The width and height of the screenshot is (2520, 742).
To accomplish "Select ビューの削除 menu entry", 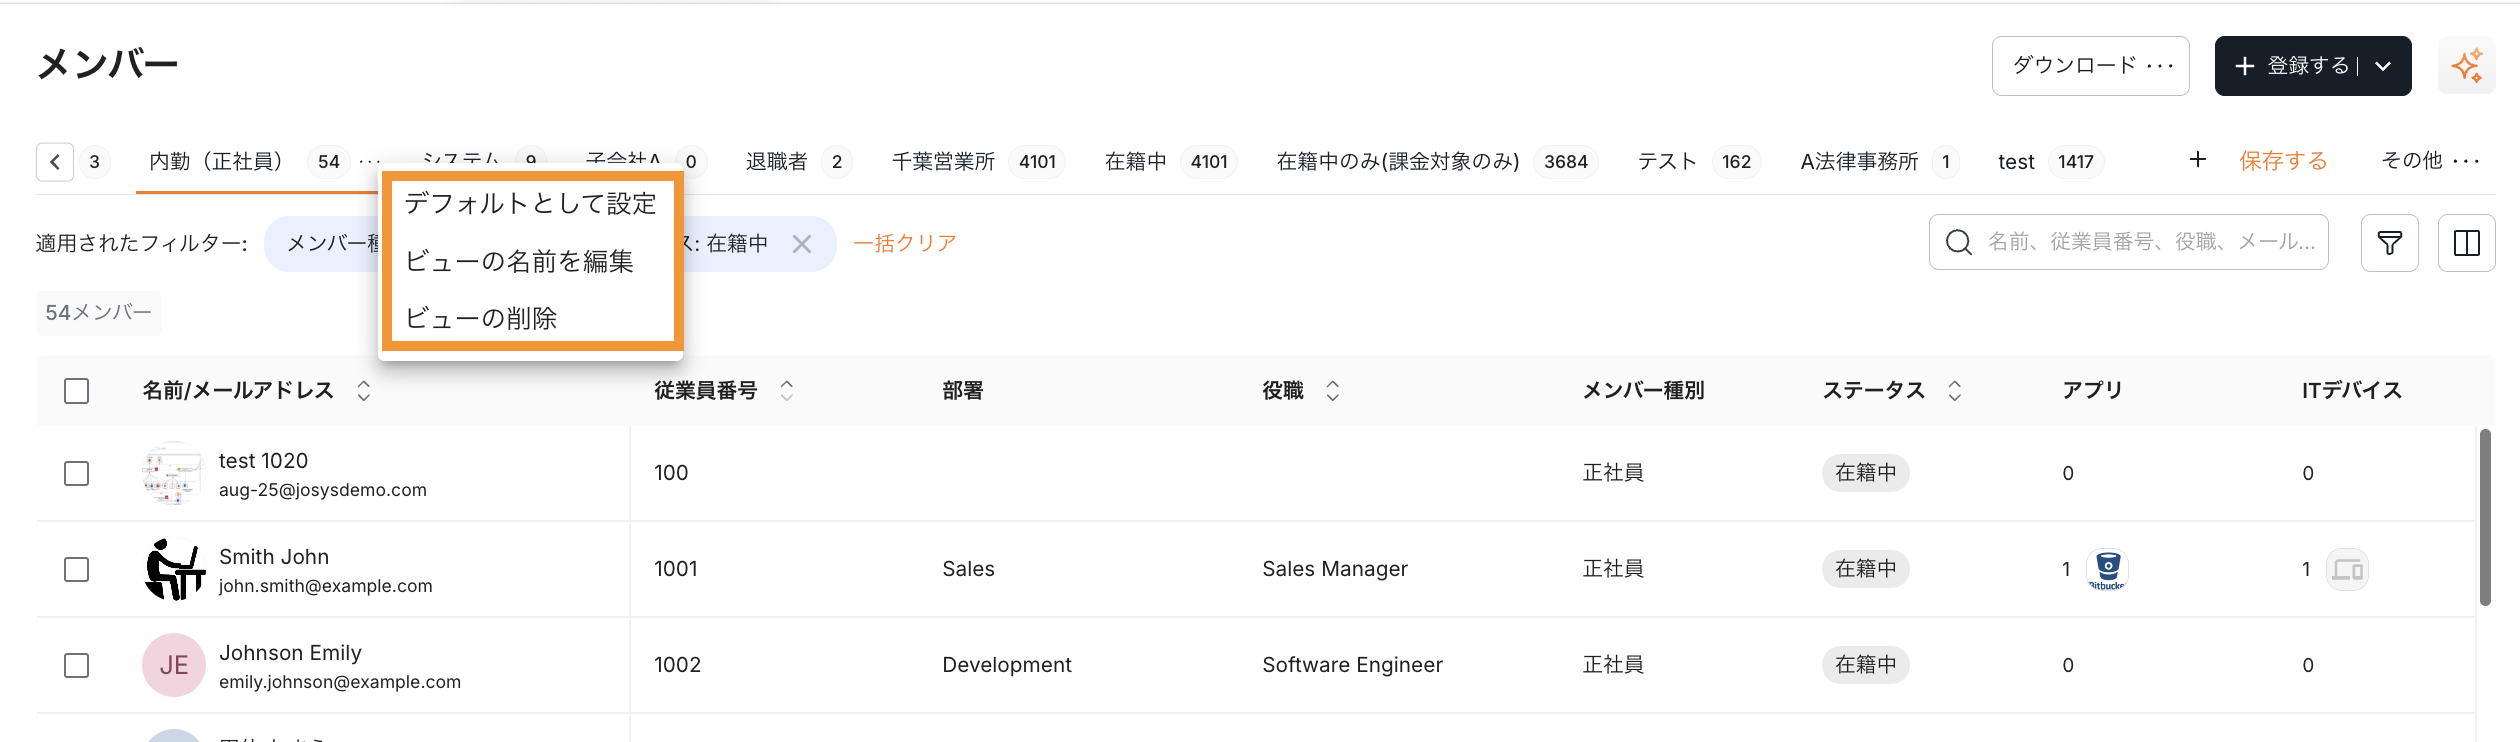I will 481,319.
